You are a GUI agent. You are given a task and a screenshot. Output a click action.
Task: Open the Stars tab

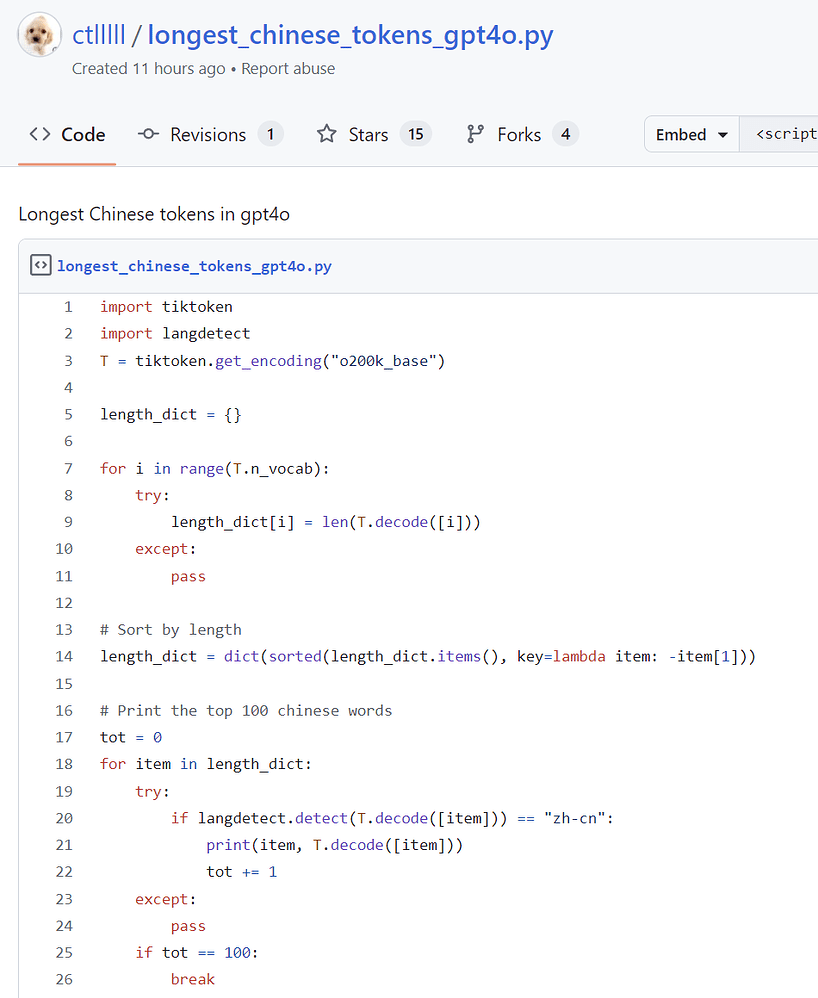374,135
